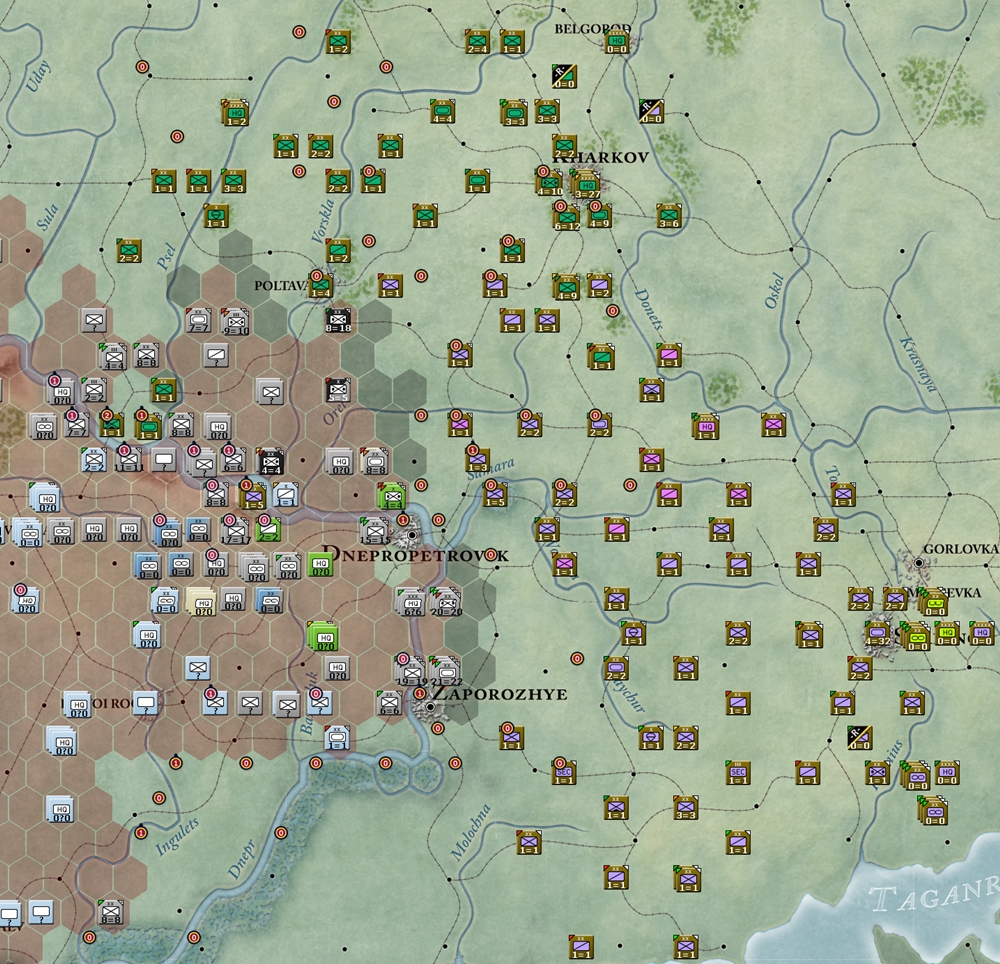The width and height of the screenshot is (1000, 964).
Task: Click the purple 1=3 counter near Samara river
Action: 477,459
